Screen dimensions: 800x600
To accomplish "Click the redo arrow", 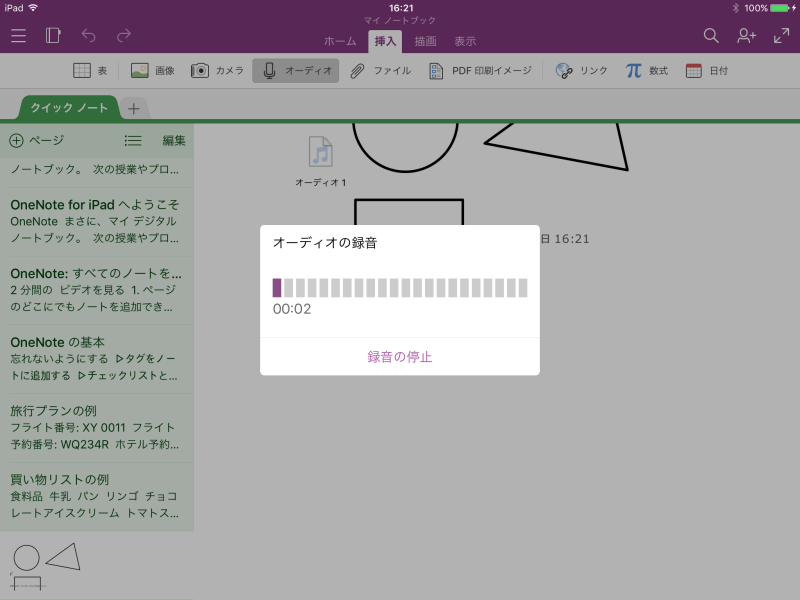I will 123,36.
